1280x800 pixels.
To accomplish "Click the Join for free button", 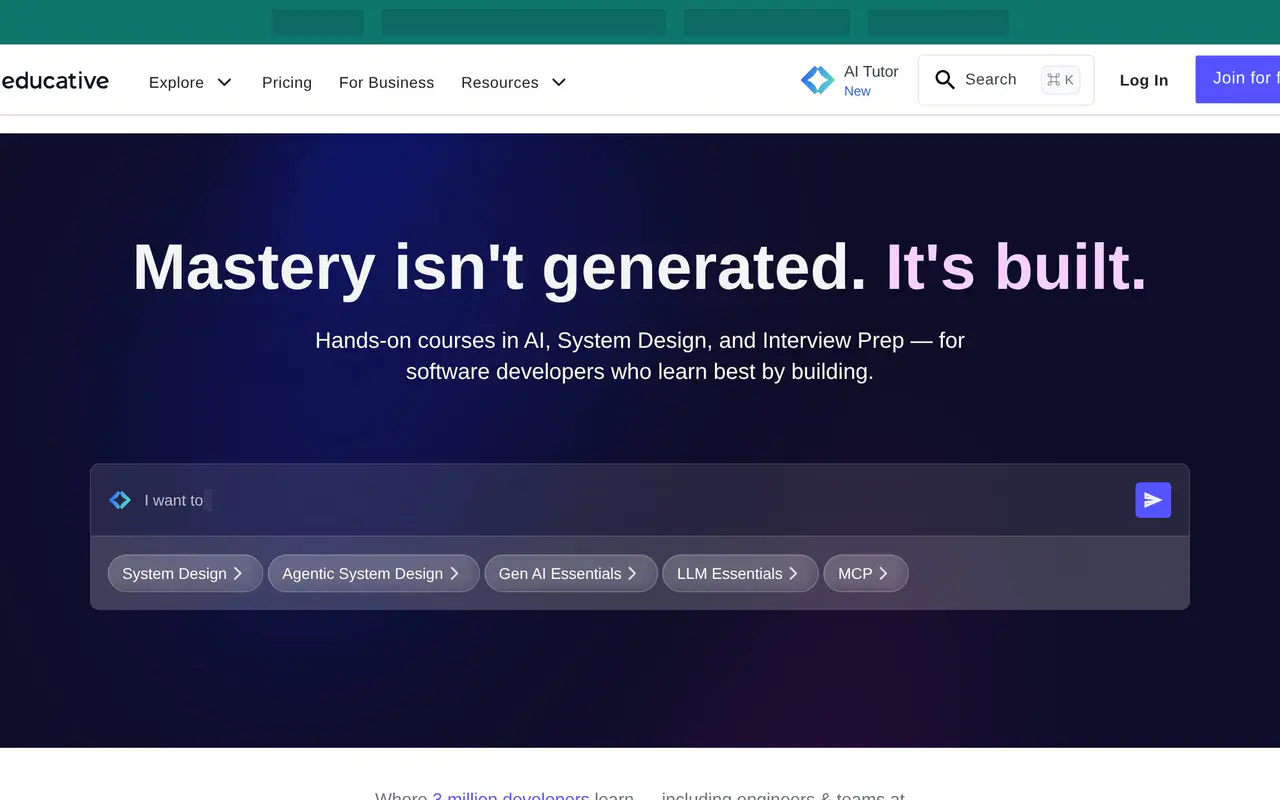I will (1238, 78).
